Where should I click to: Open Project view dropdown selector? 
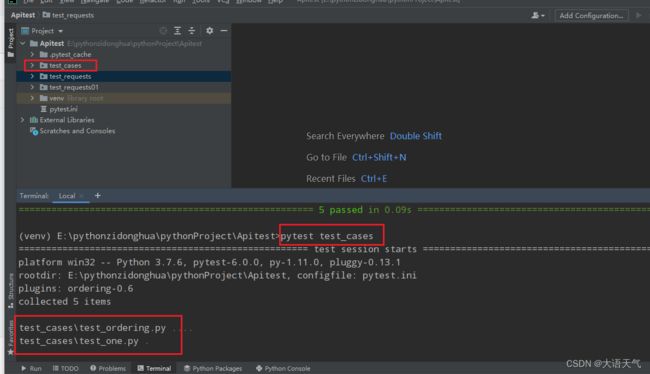(42, 31)
